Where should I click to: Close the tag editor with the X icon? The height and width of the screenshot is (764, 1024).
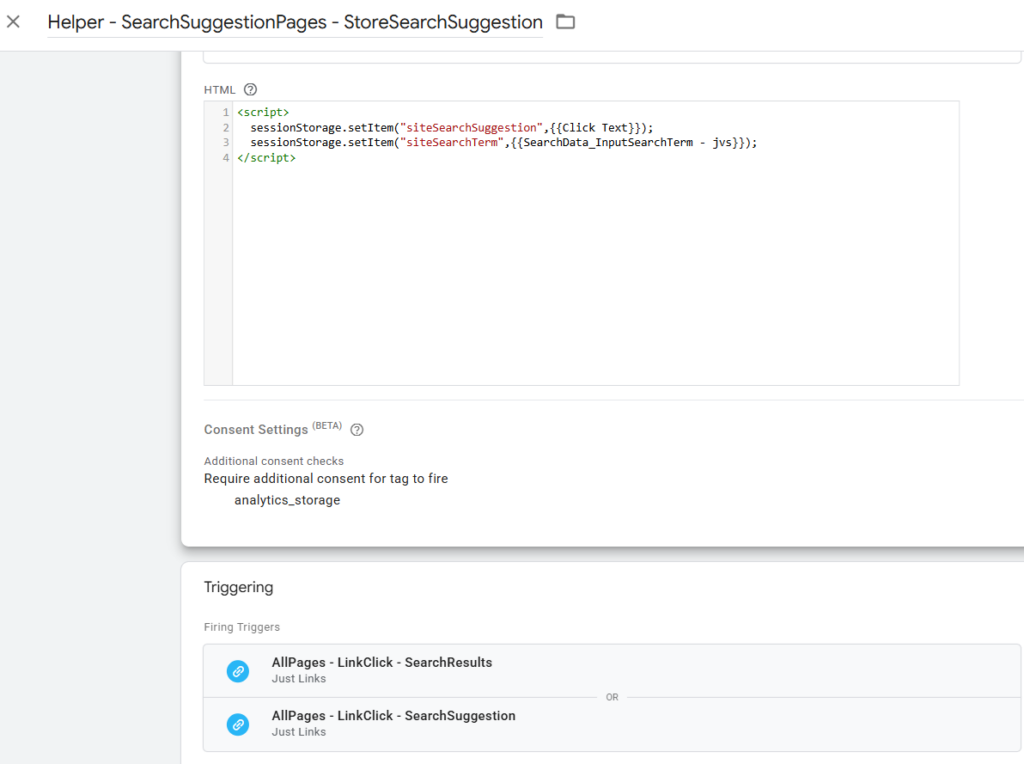(13, 21)
